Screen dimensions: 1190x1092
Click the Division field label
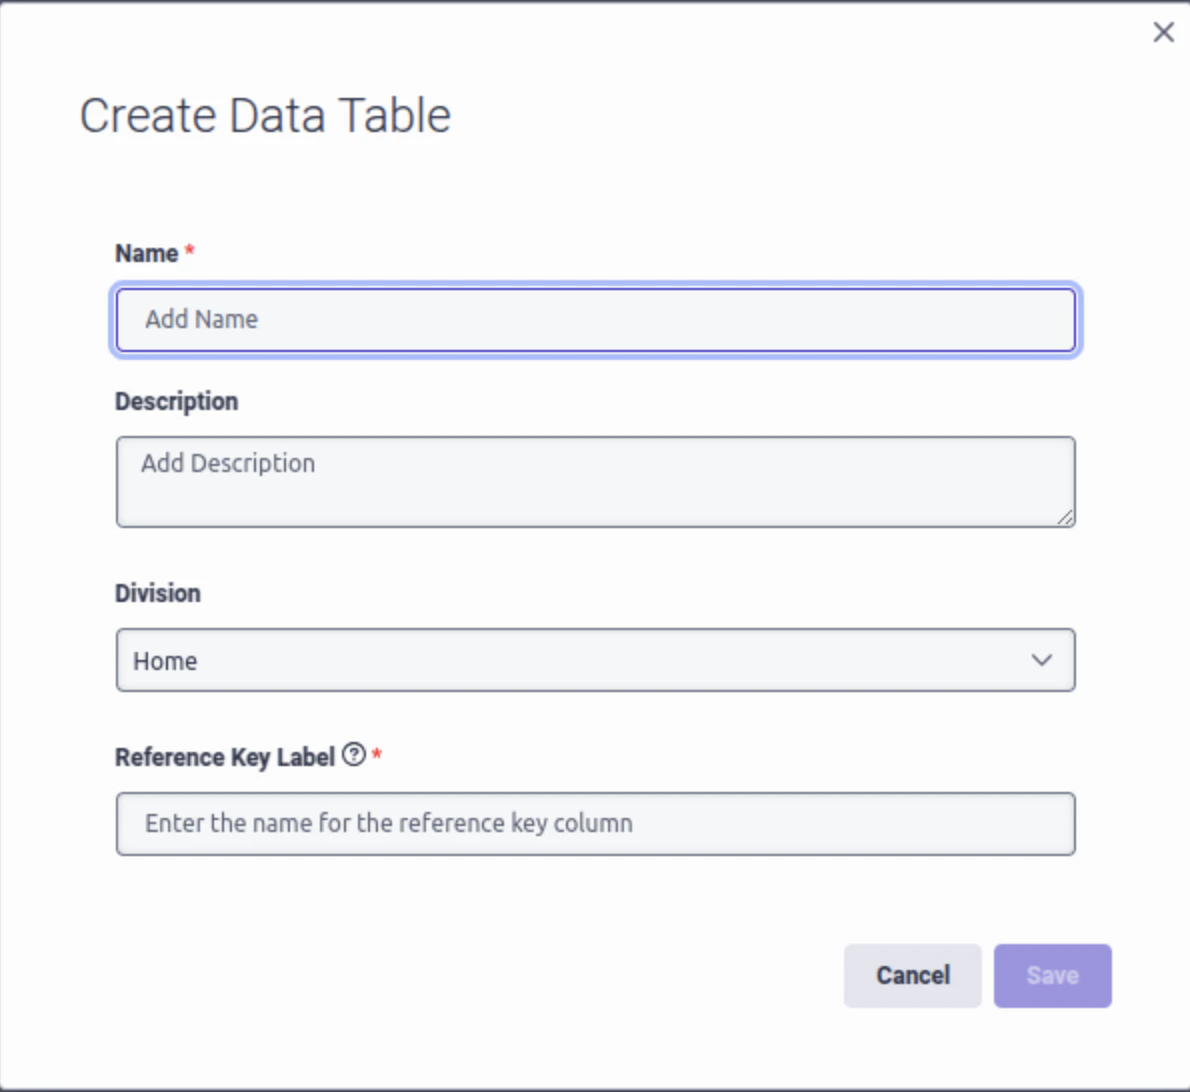coord(158,593)
